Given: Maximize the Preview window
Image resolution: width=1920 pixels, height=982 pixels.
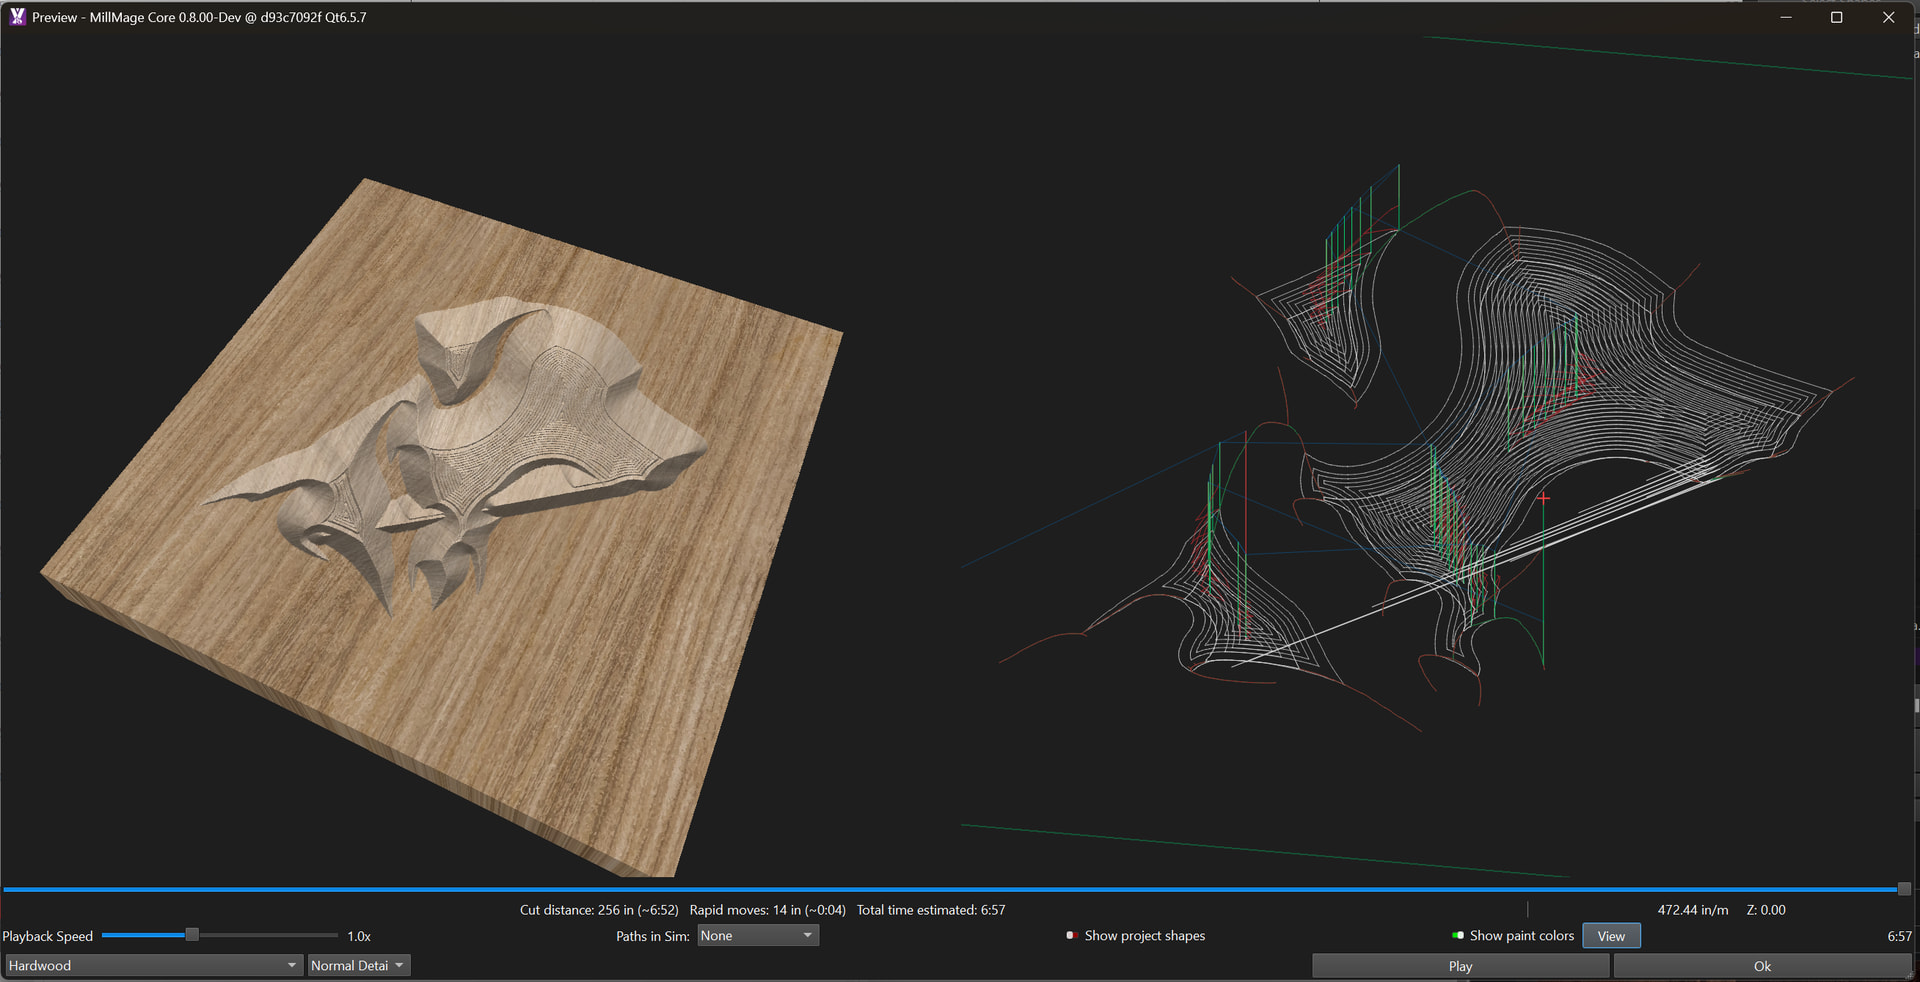Looking at the screenshot, I should point(1836,17).
